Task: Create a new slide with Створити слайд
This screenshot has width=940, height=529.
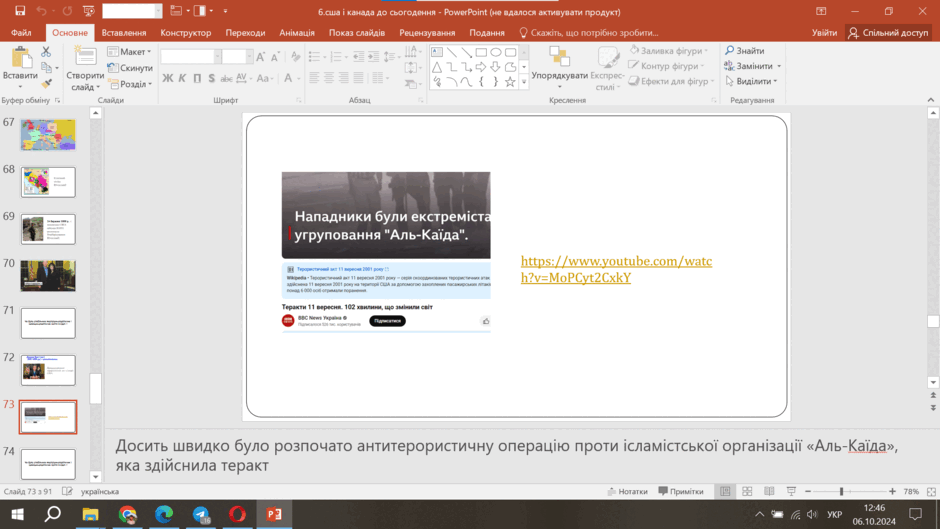Action: pos(85,68)
